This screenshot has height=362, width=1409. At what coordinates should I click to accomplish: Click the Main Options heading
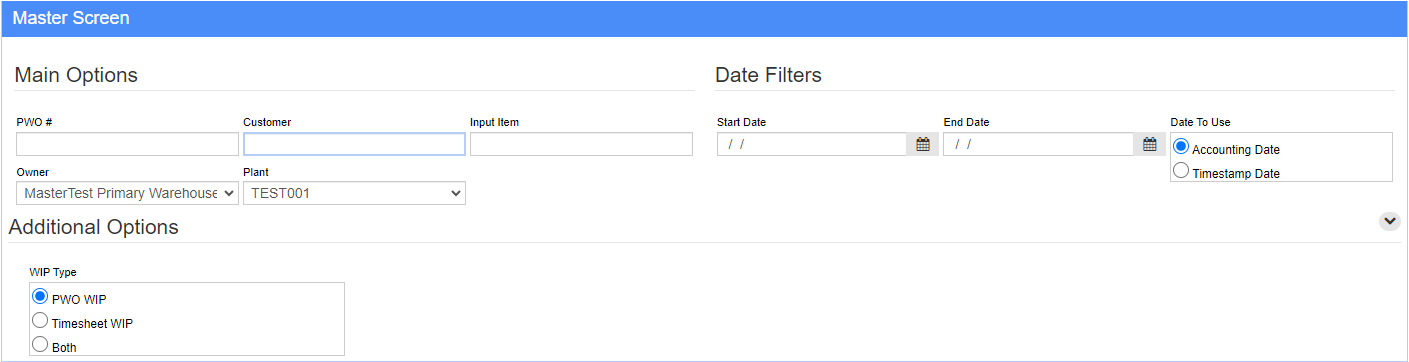77,75
